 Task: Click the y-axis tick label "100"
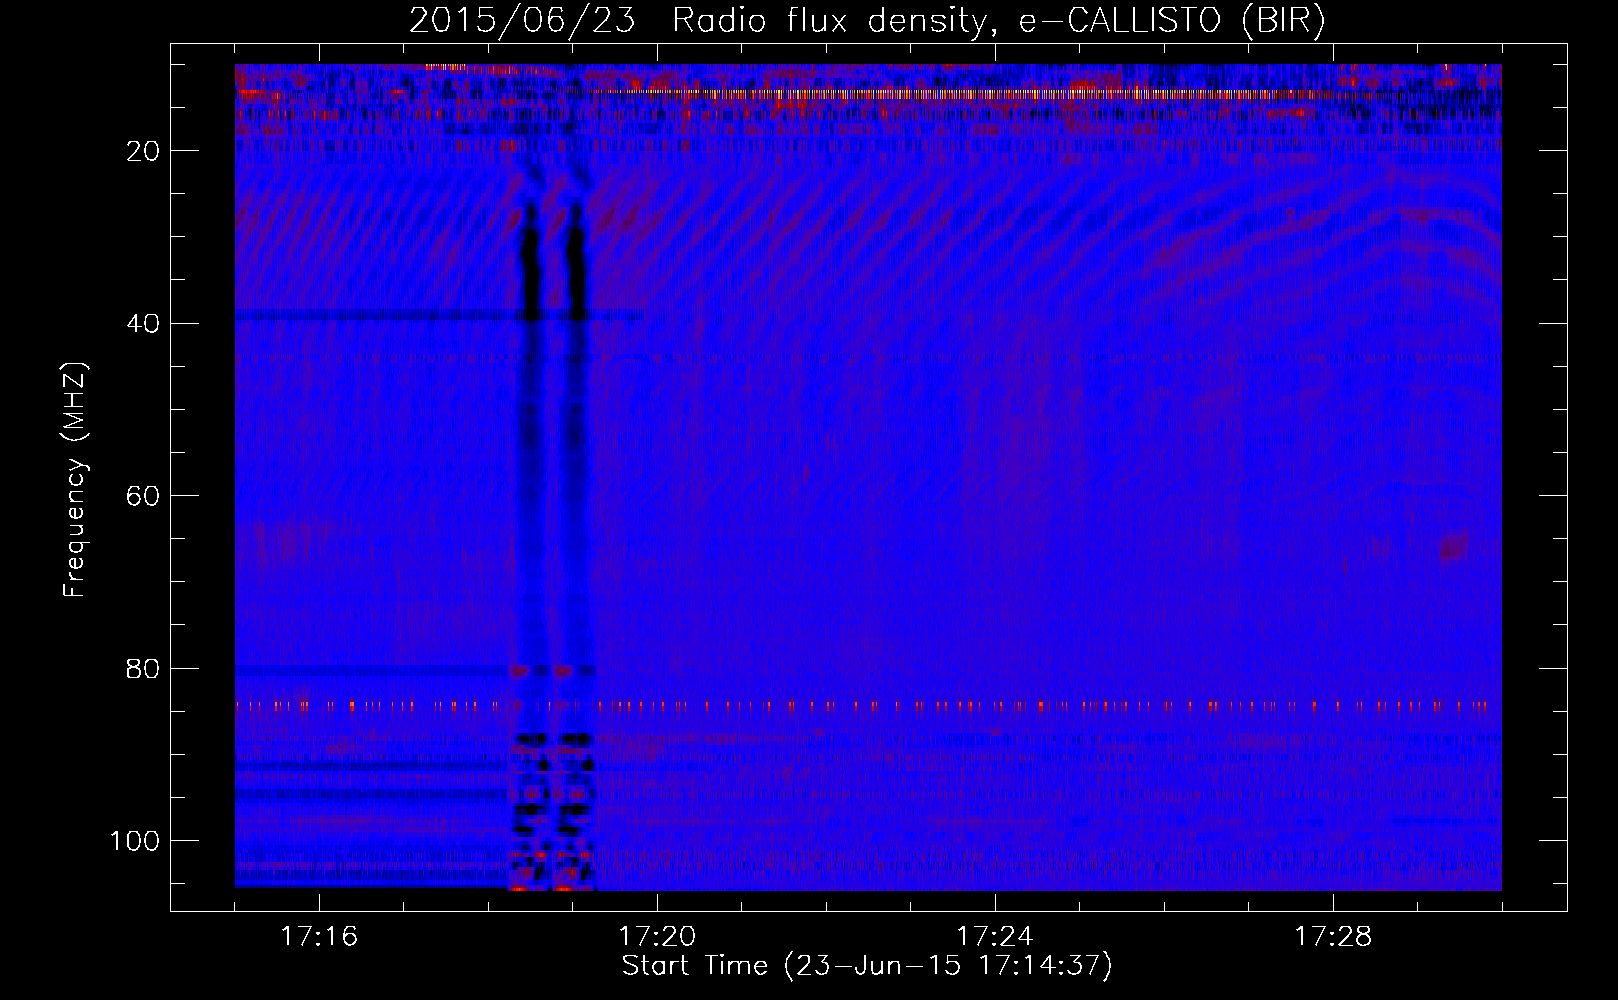click(136, 841)
